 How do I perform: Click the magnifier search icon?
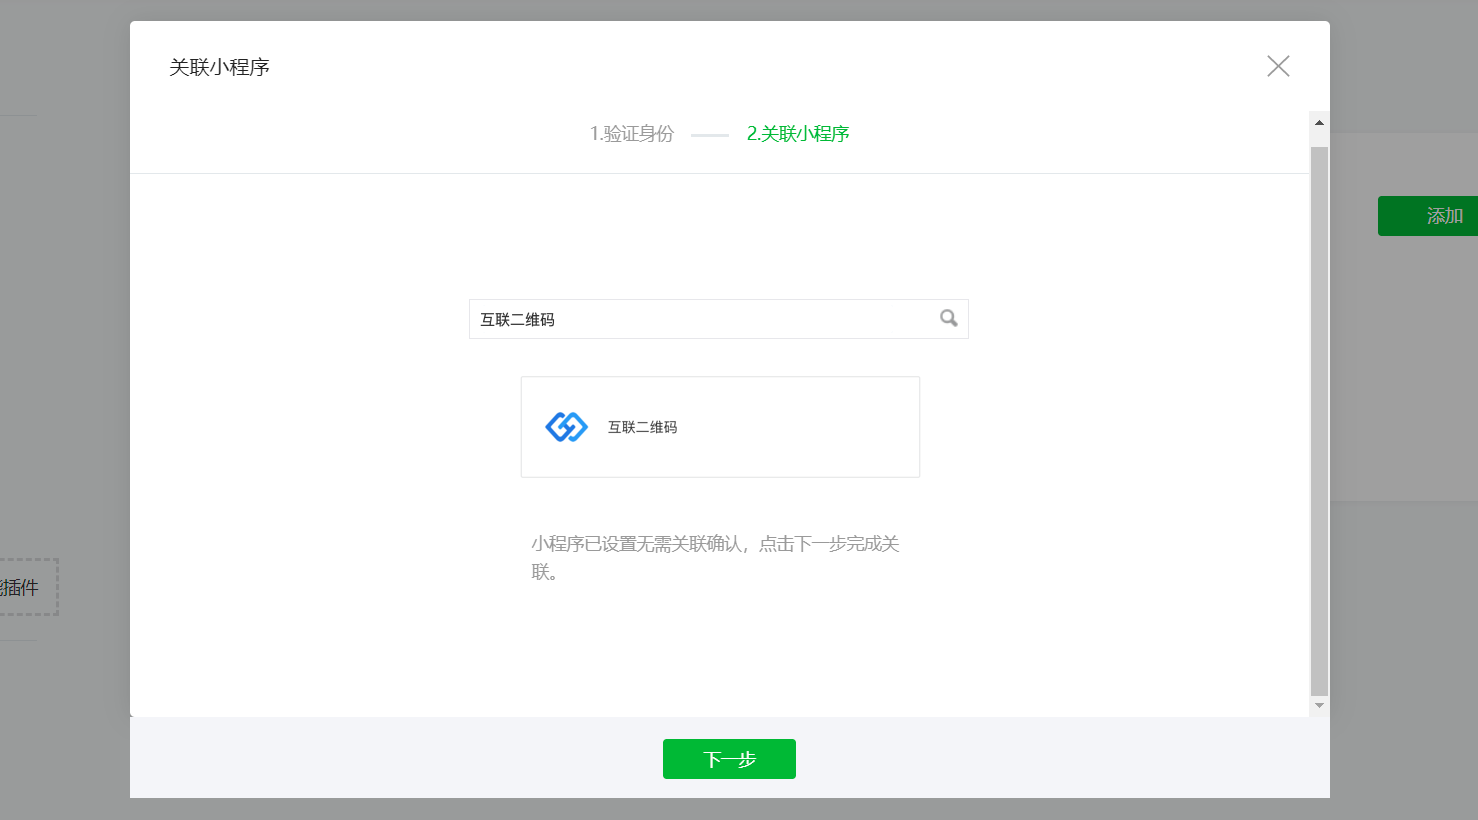pos(948,318)
